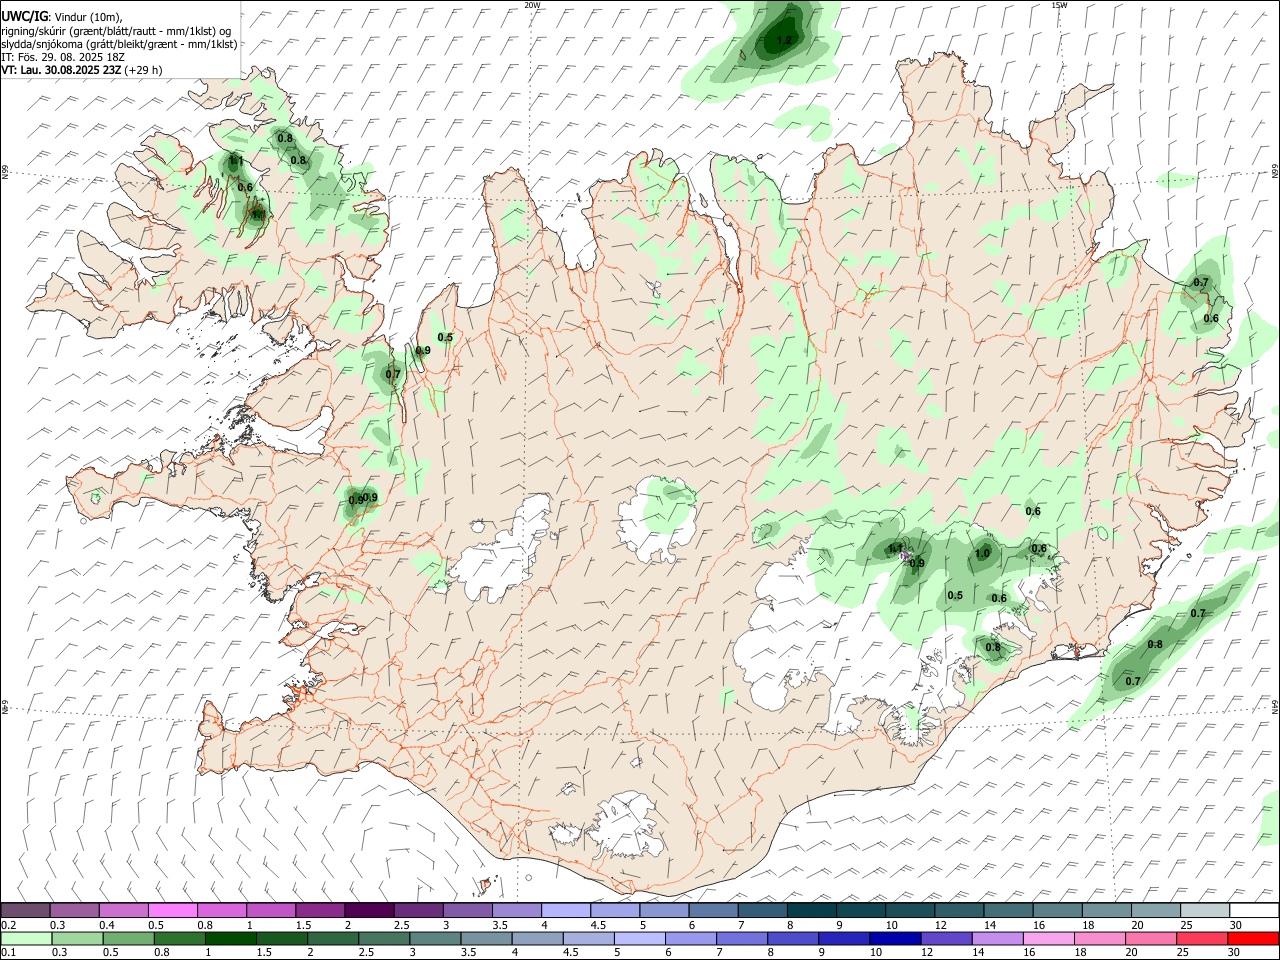Click the 'IT: Fös. 29. 08. 2025 18Z' line

click(x=61, y=57)
